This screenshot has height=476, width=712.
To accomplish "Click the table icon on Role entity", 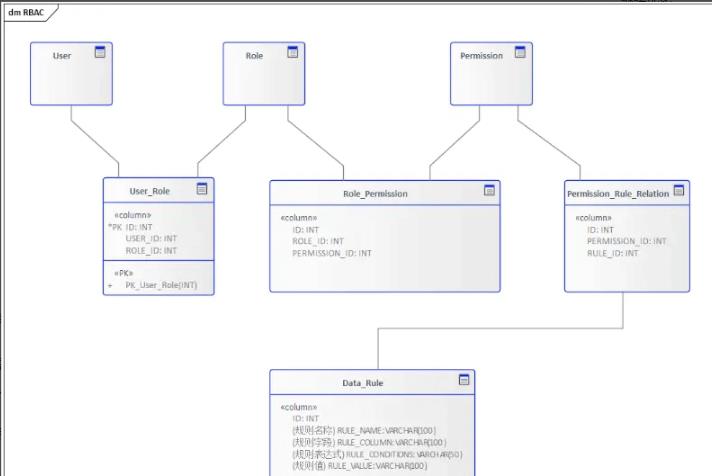I will [293, 52].
